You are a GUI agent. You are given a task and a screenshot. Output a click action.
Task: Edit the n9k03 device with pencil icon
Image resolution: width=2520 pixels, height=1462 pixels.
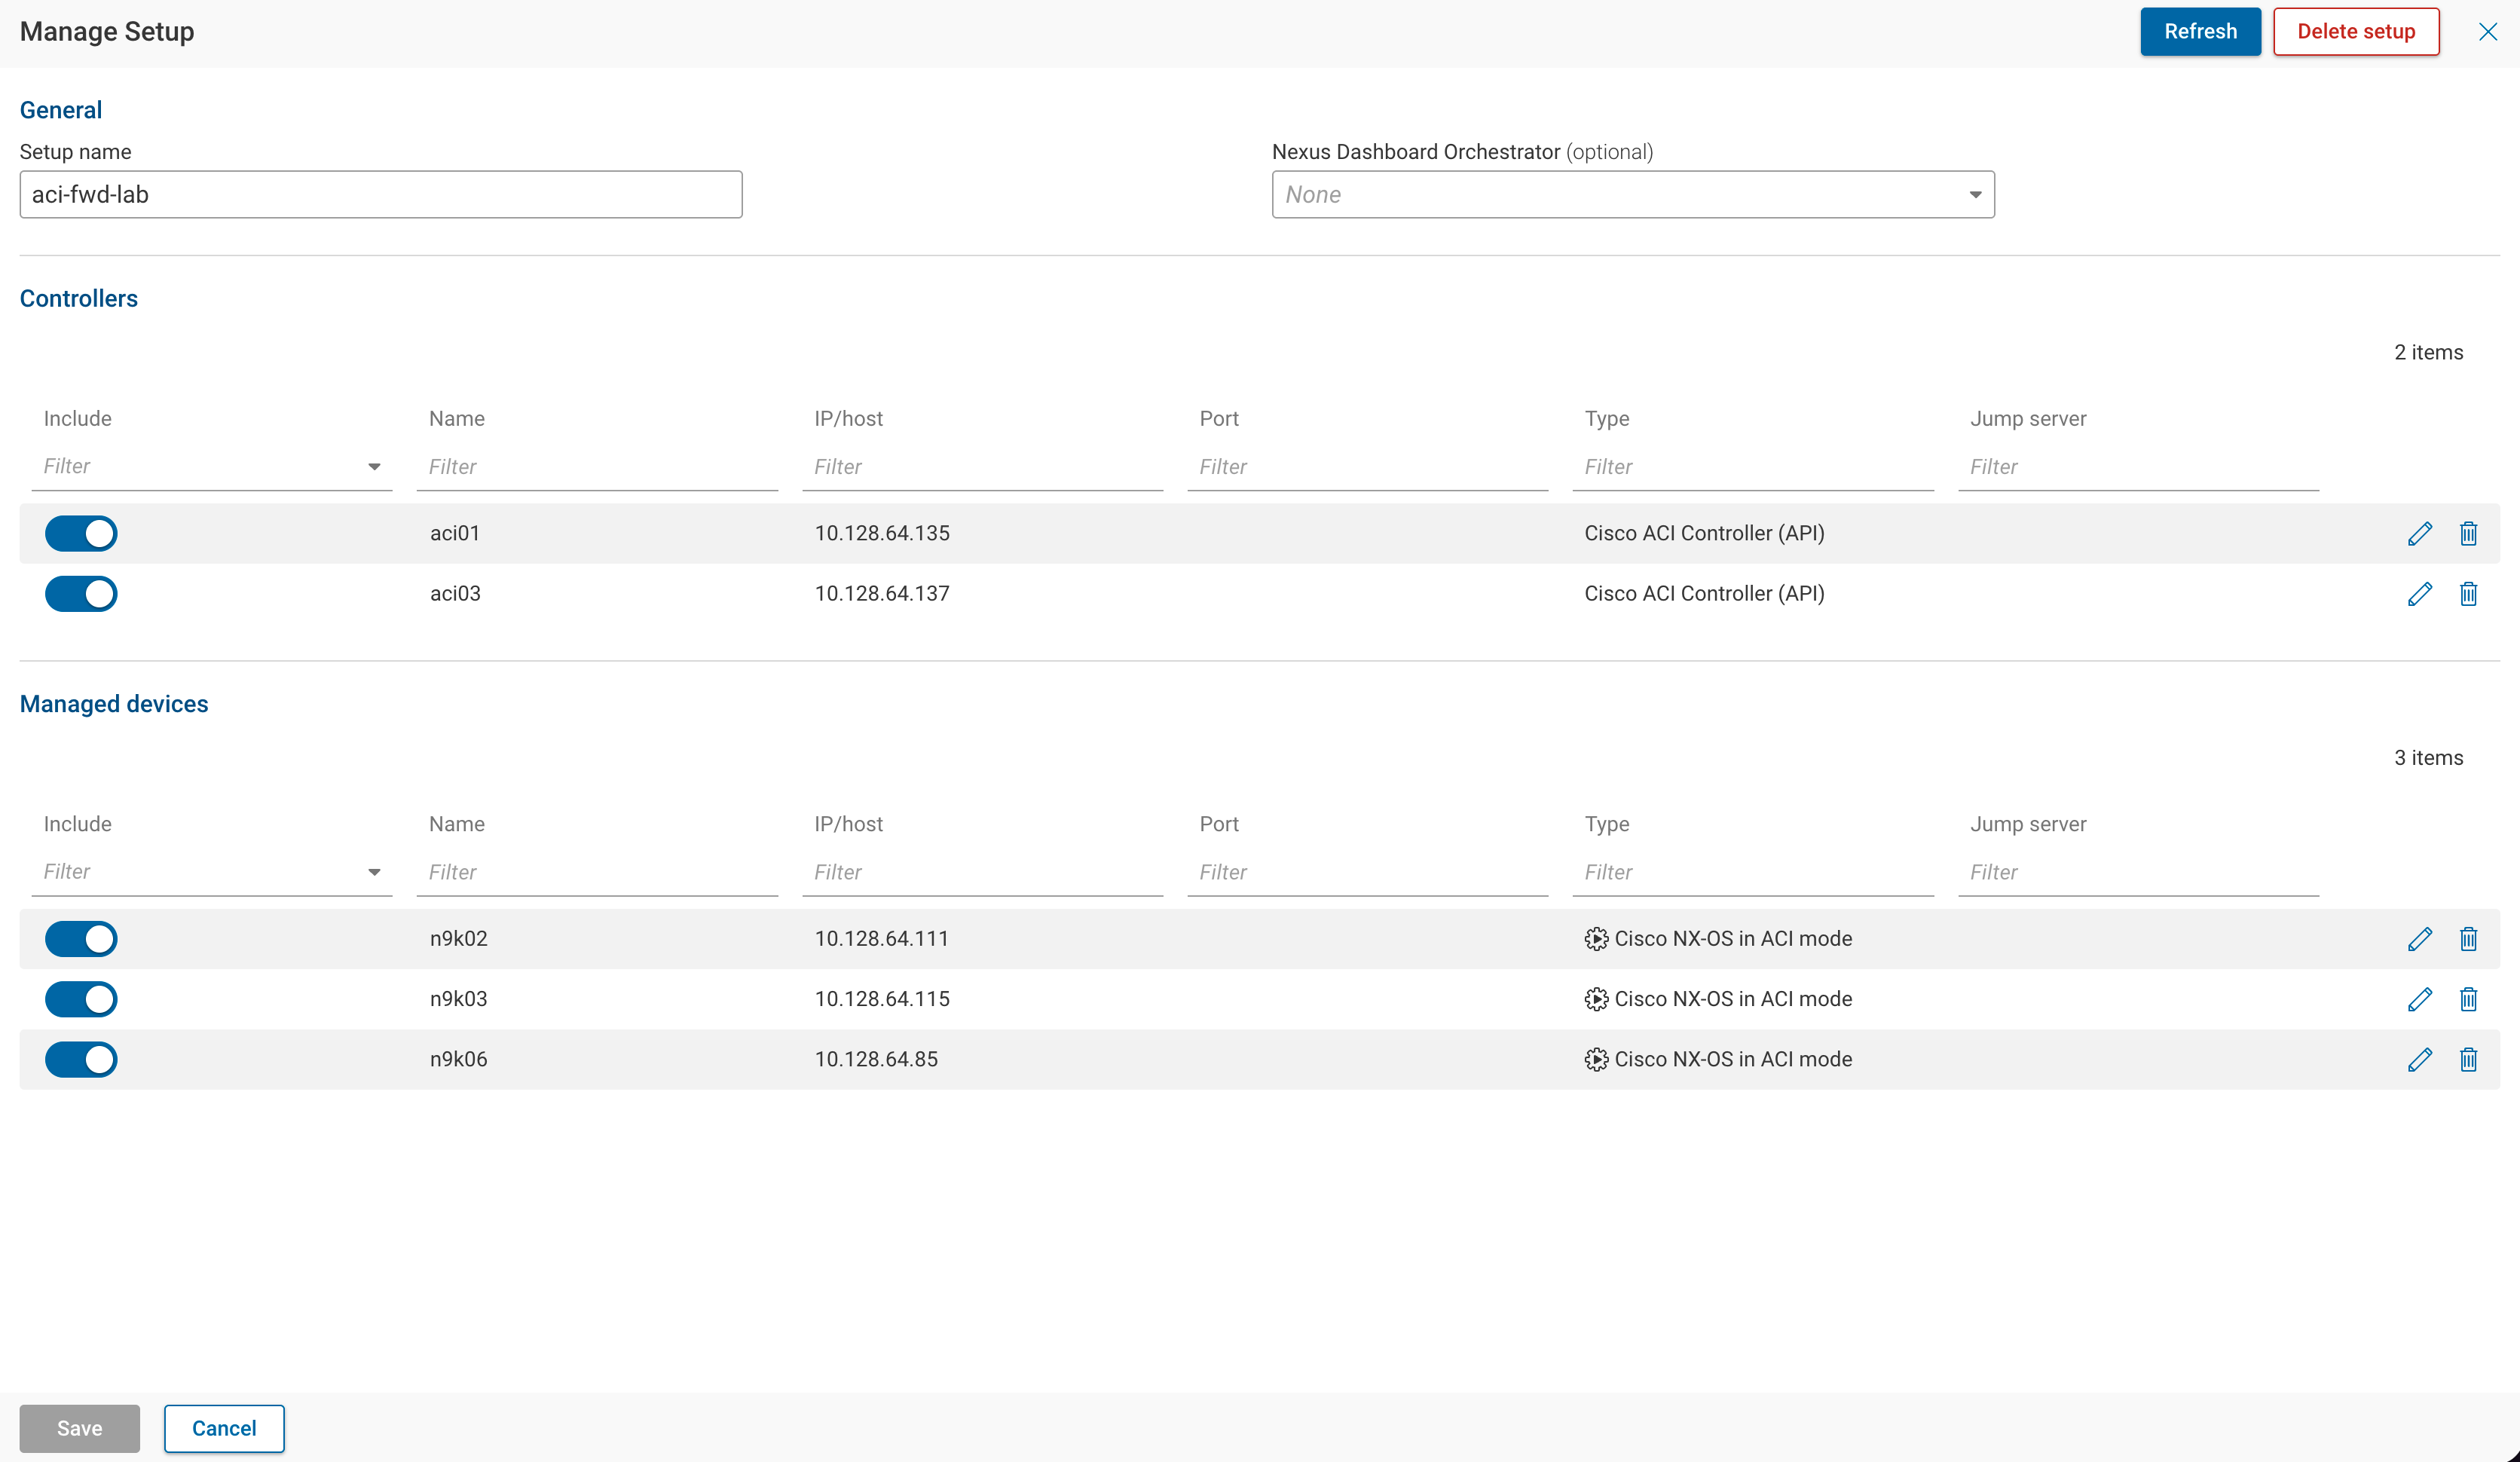tap(2419, 999)
